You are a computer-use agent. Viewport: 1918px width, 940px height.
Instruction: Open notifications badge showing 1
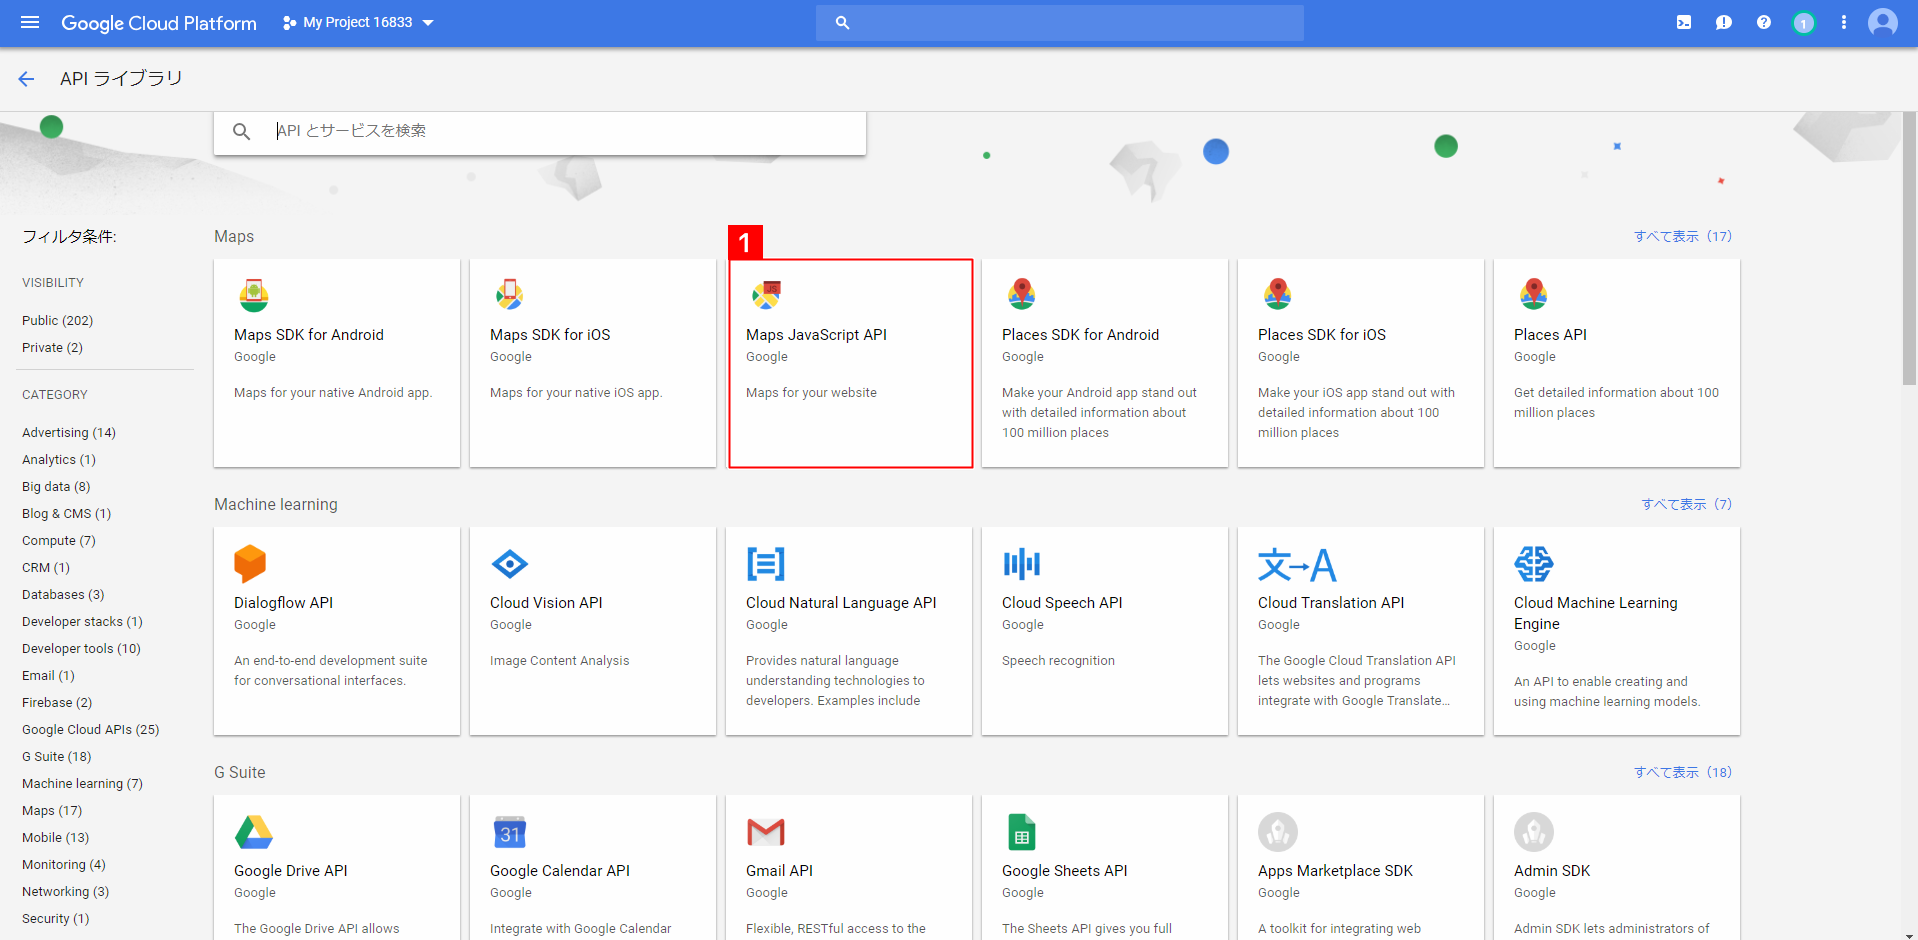(1804, 23)
